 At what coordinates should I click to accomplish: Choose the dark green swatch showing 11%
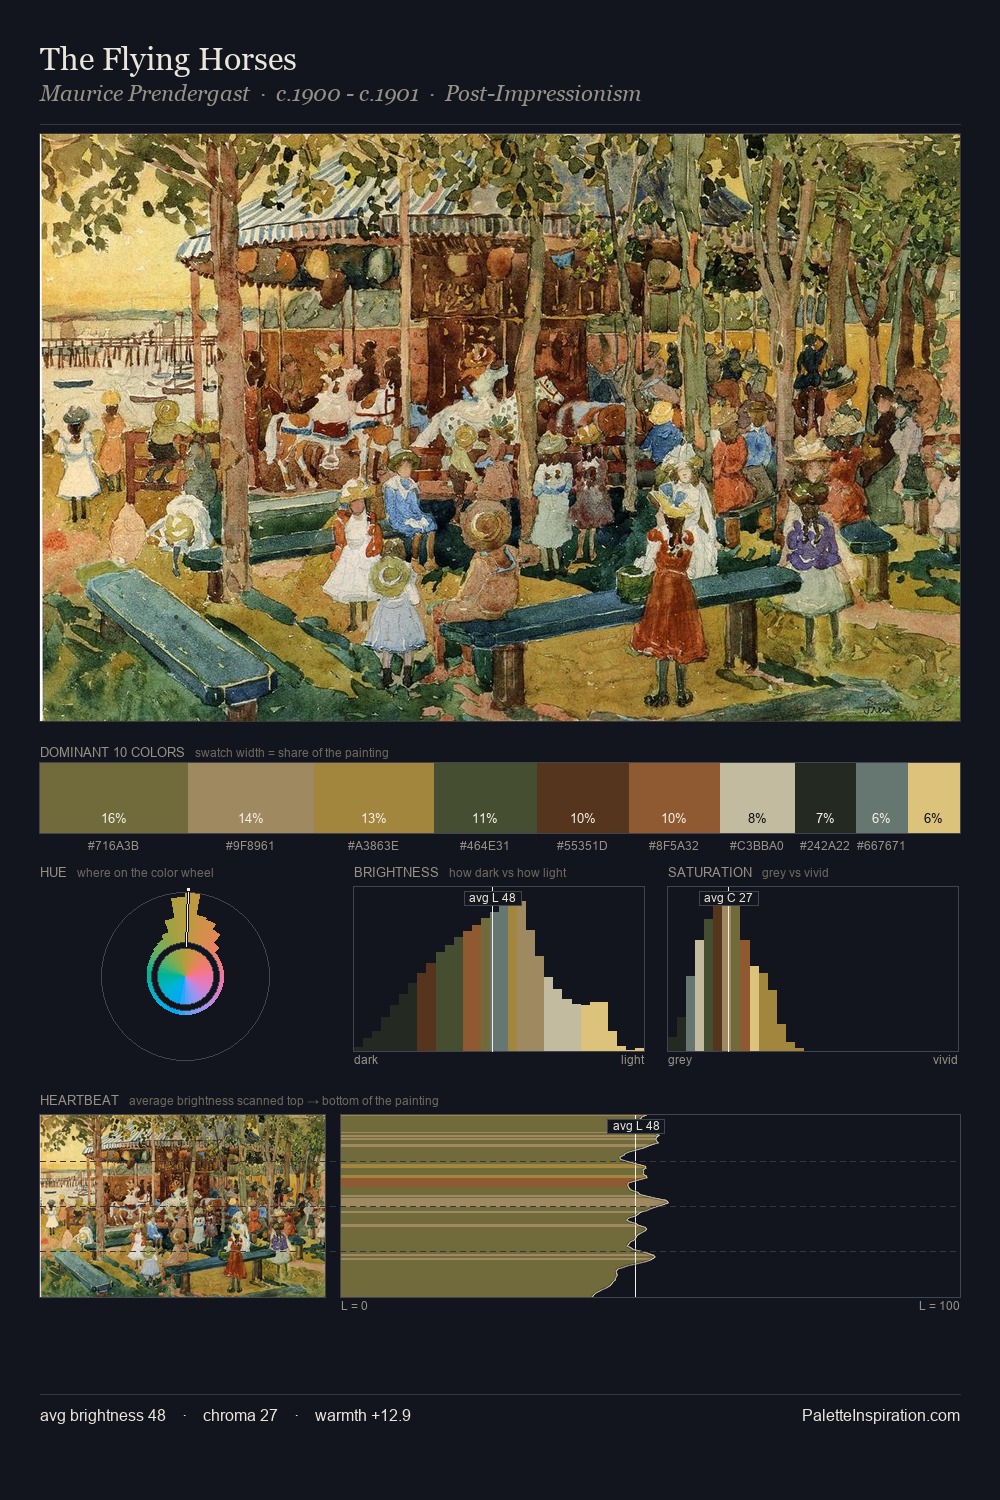485,798
